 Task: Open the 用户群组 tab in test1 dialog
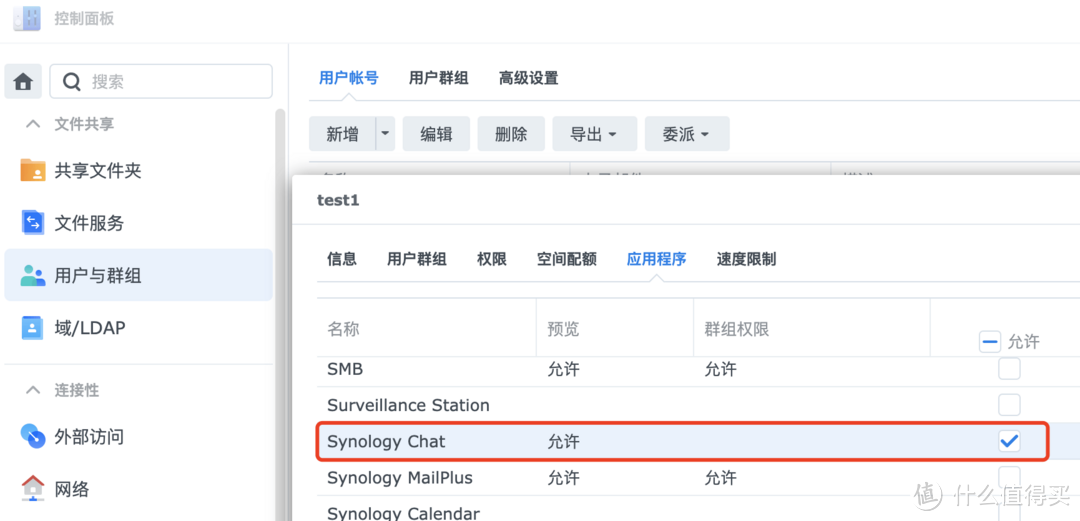tap(417, 259)
